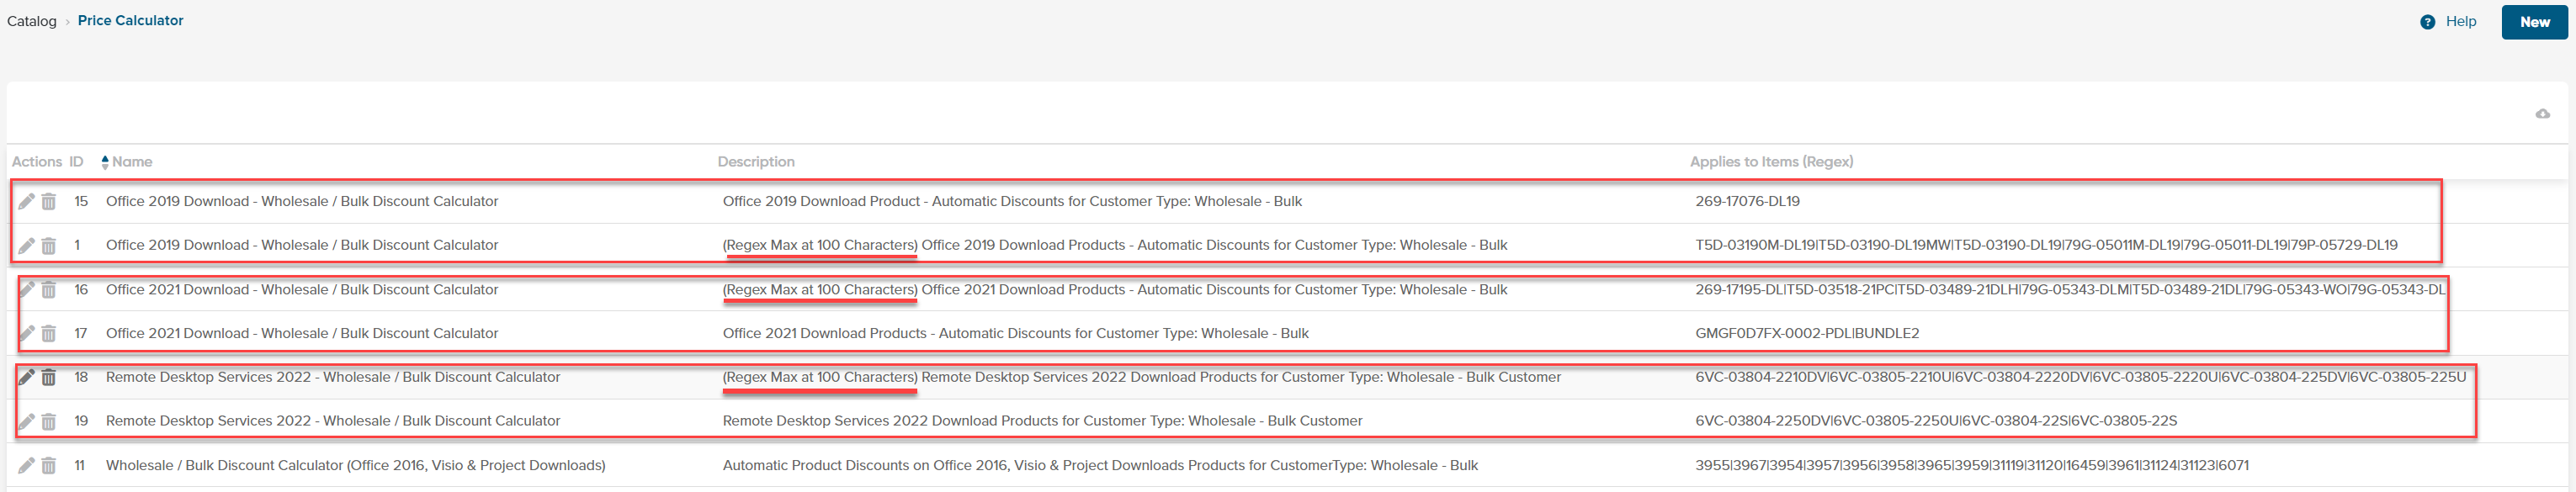Screen dimensions: 2576x492
Task: Edit the calculator with ID 11
Action: (x=27, y=465)
